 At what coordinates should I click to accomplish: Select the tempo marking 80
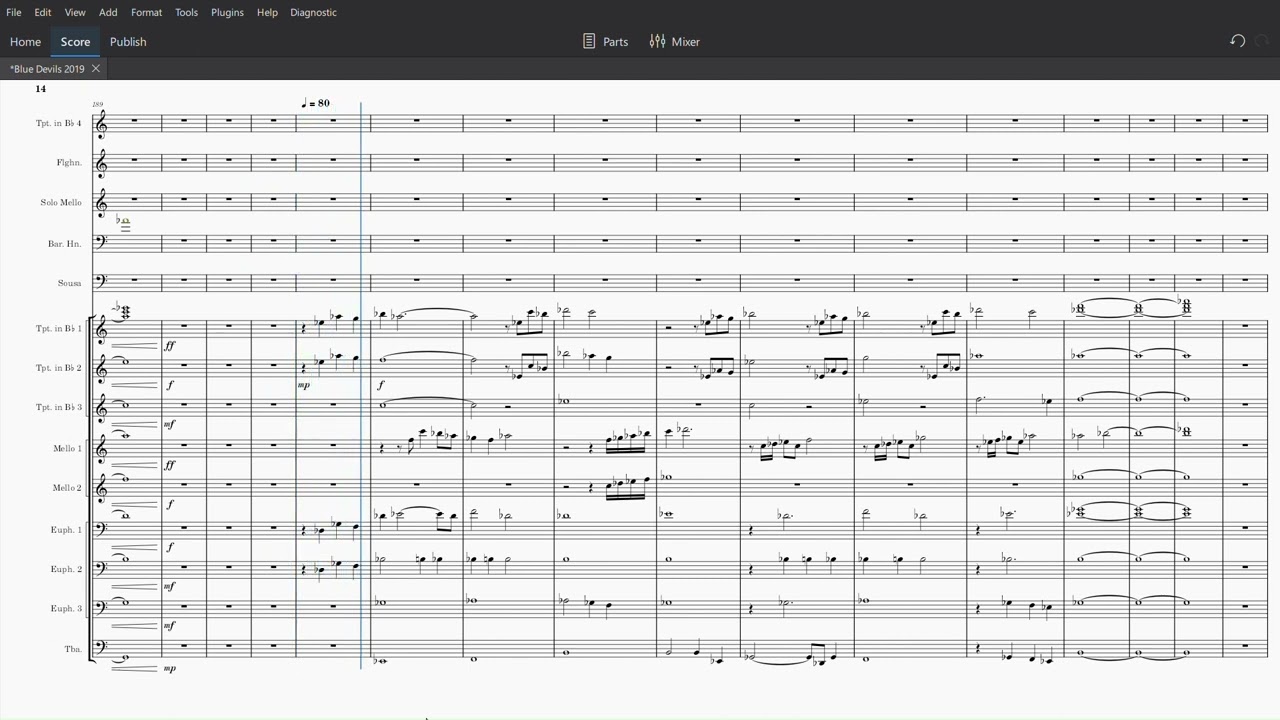point(315,103)
